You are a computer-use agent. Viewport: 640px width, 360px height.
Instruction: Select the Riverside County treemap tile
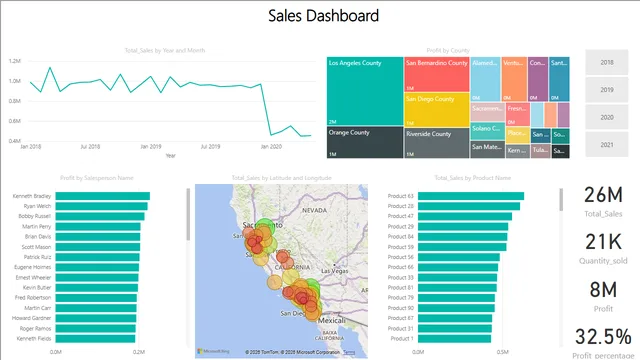[x=437, y=143]
